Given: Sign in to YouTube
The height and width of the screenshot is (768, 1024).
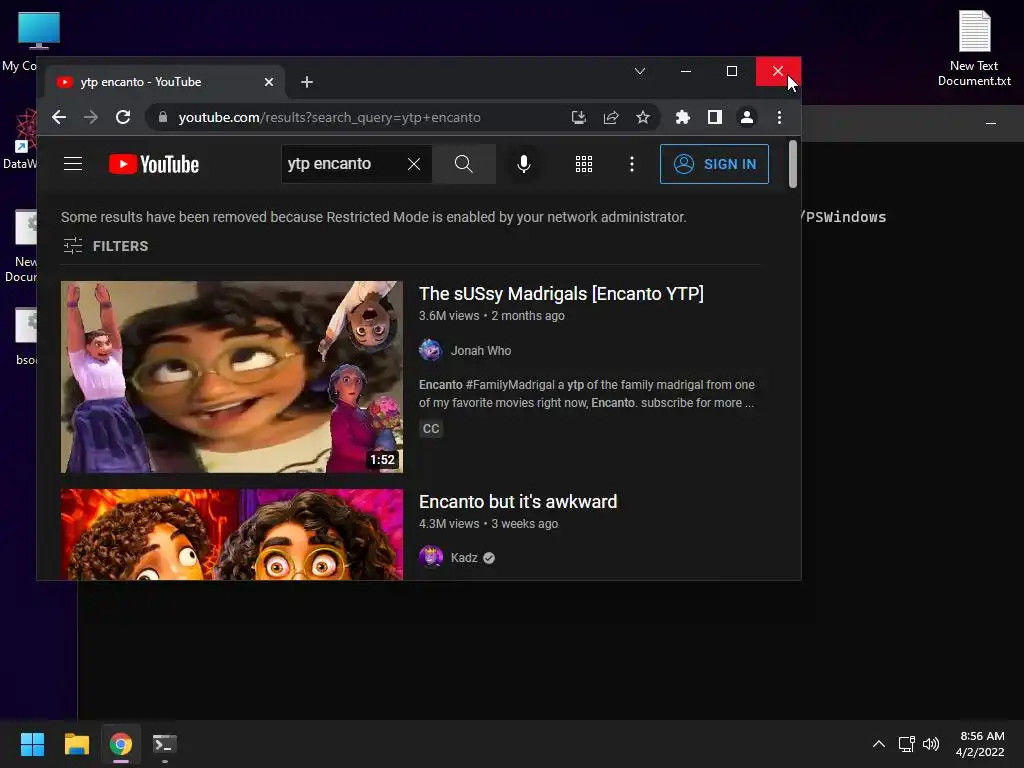Looking at the screenshot, I should (x=714, y=164).
